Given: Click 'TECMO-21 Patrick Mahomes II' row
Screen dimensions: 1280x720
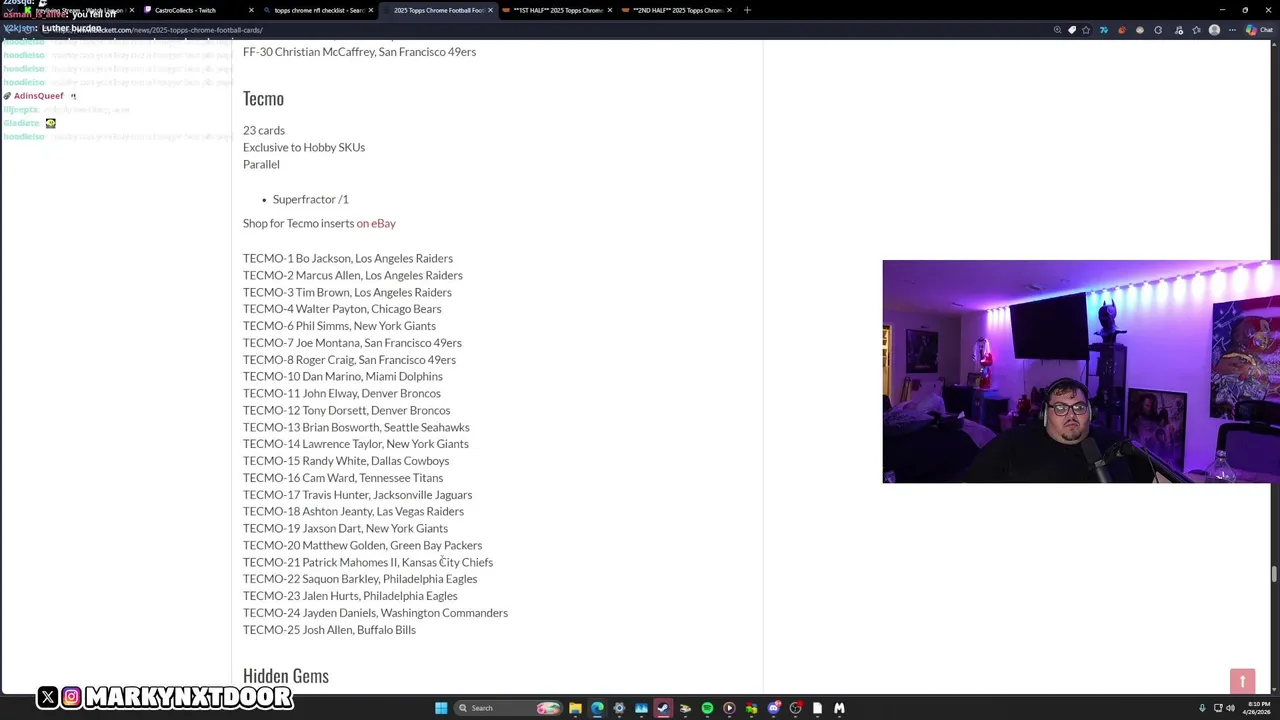Looking at the screenshot, I should pos(368,562).
